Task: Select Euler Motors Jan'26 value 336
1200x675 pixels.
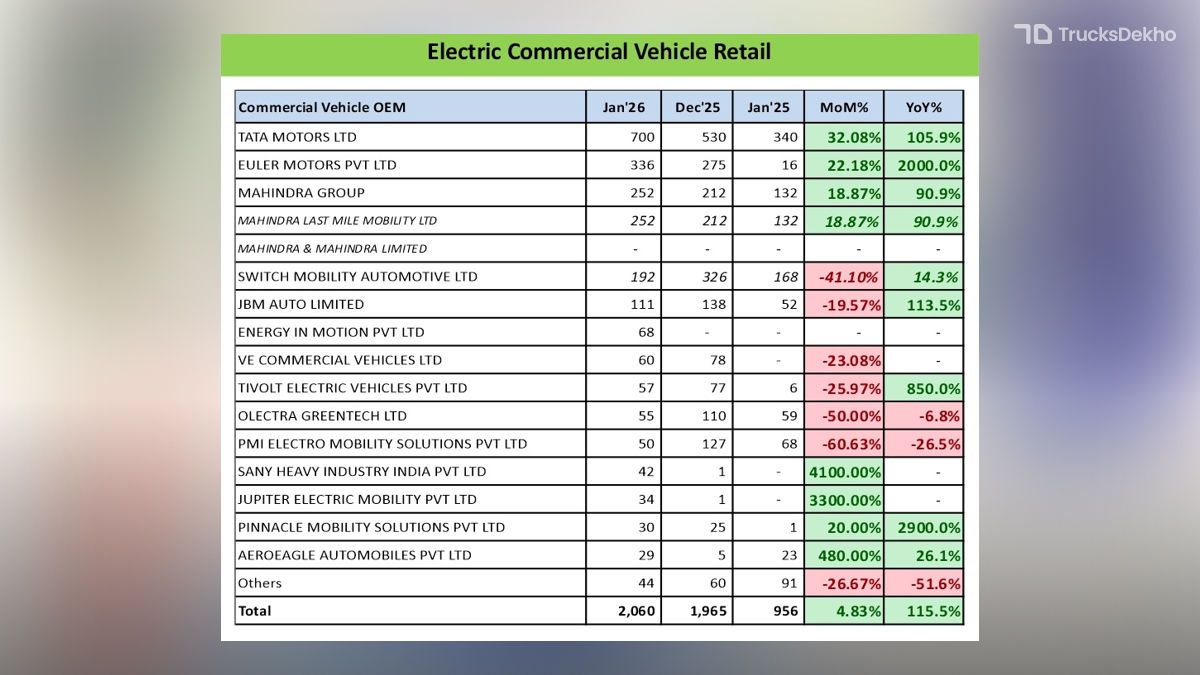Action: click(x=642, y=165)
